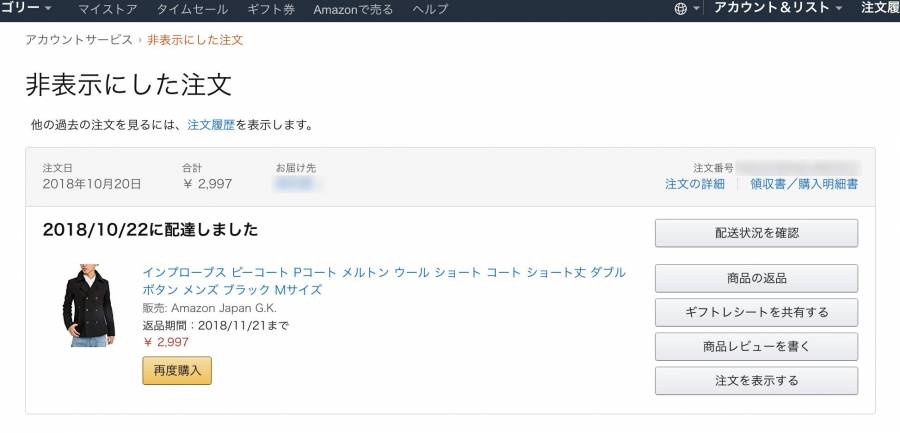Open Amazonで売る in the navigation bar

pyautogui.click(x=353, y=9)
